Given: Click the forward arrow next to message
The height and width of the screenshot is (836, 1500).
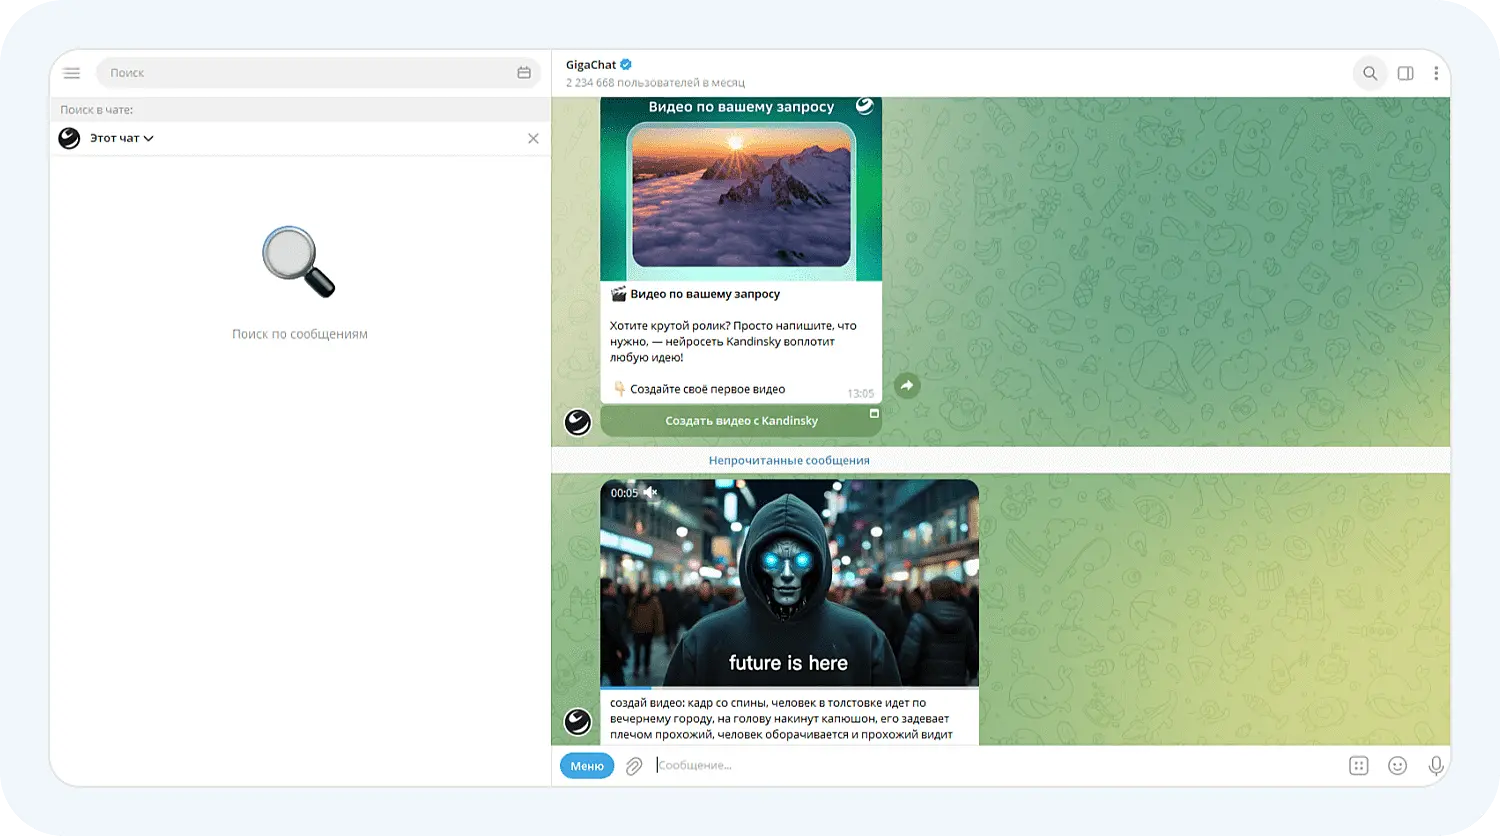Looking at the screenshot, I should point(907,385).
